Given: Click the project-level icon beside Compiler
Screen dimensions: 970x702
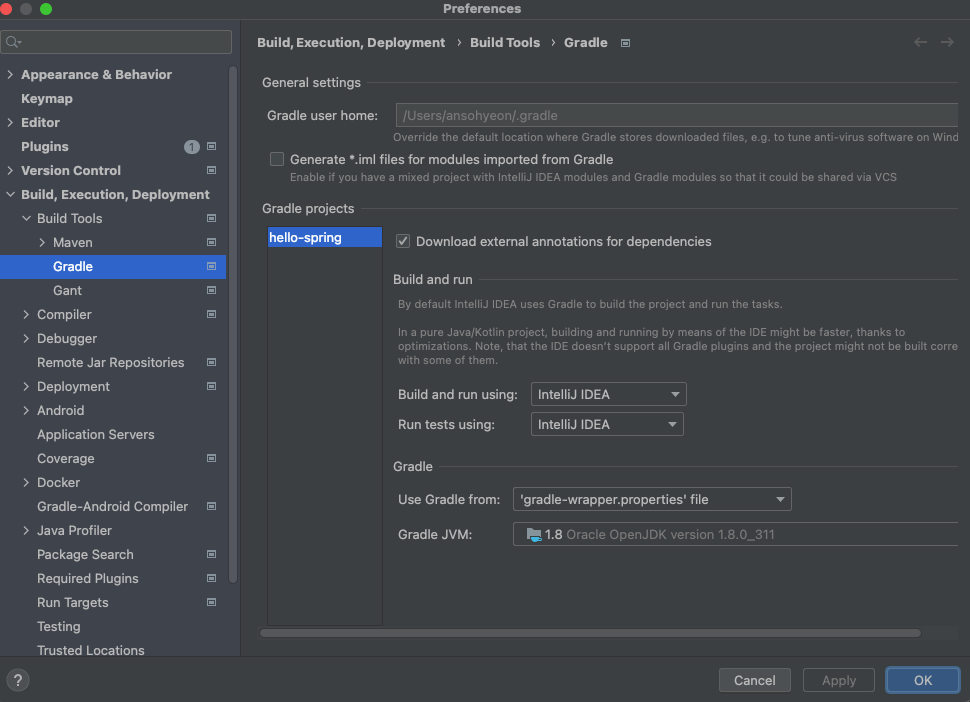Looking at the screenshot, I should point(212,314).
